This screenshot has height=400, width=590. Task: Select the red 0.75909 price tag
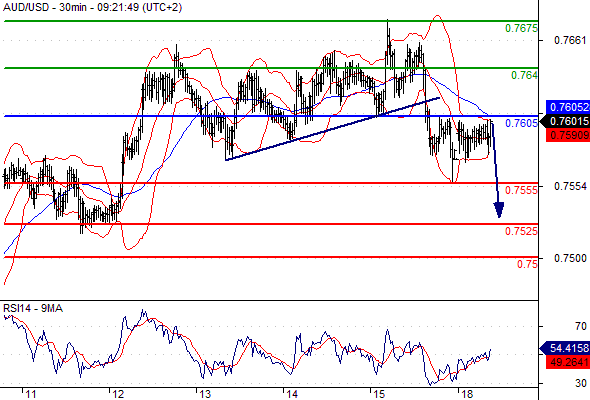(568, 135)
